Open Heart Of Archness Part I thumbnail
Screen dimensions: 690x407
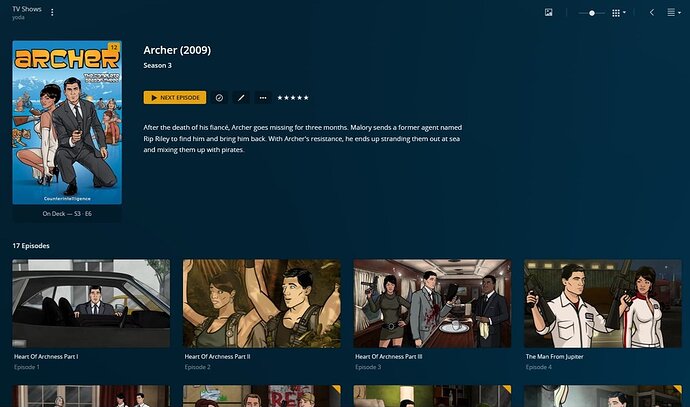tap(91, 304)
